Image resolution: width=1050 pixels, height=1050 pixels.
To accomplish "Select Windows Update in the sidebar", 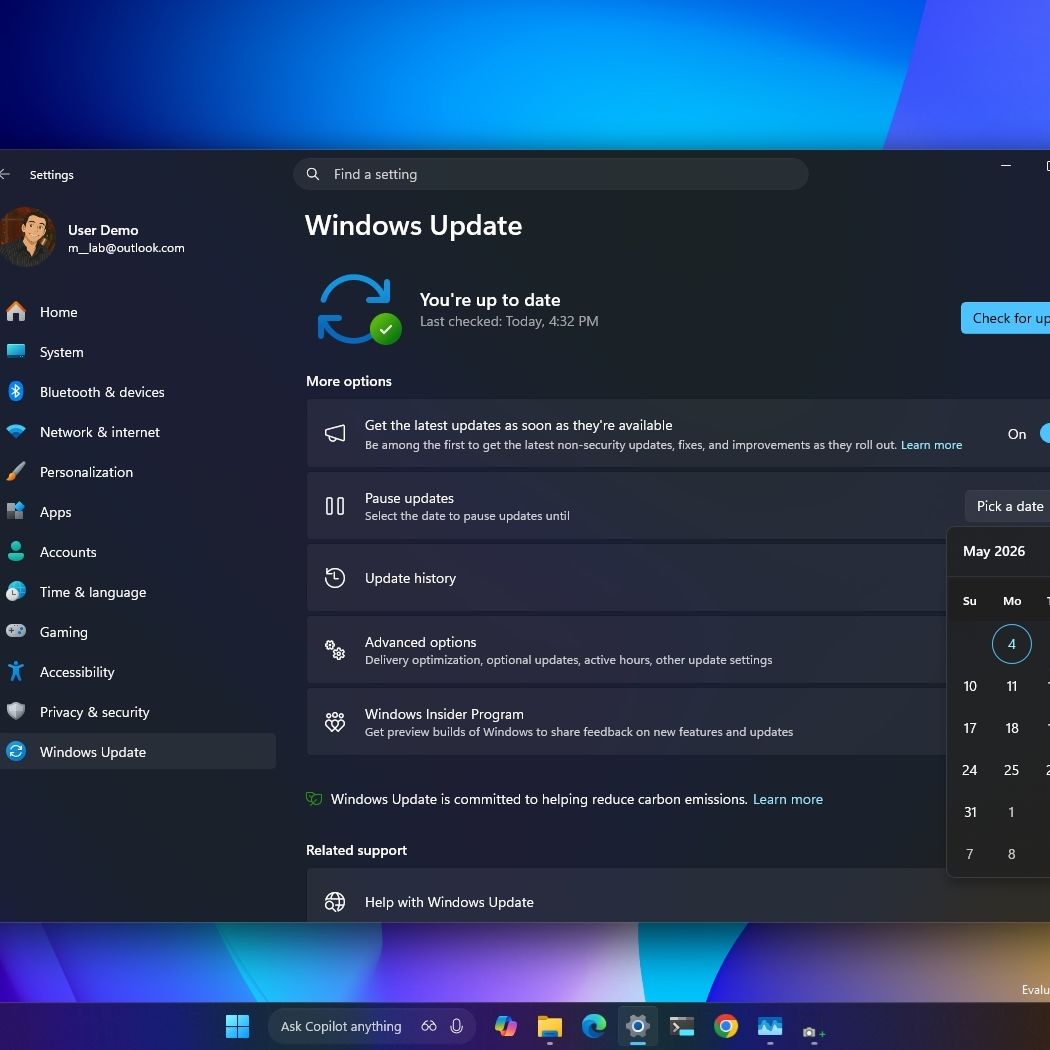I will tap(137, 752).
